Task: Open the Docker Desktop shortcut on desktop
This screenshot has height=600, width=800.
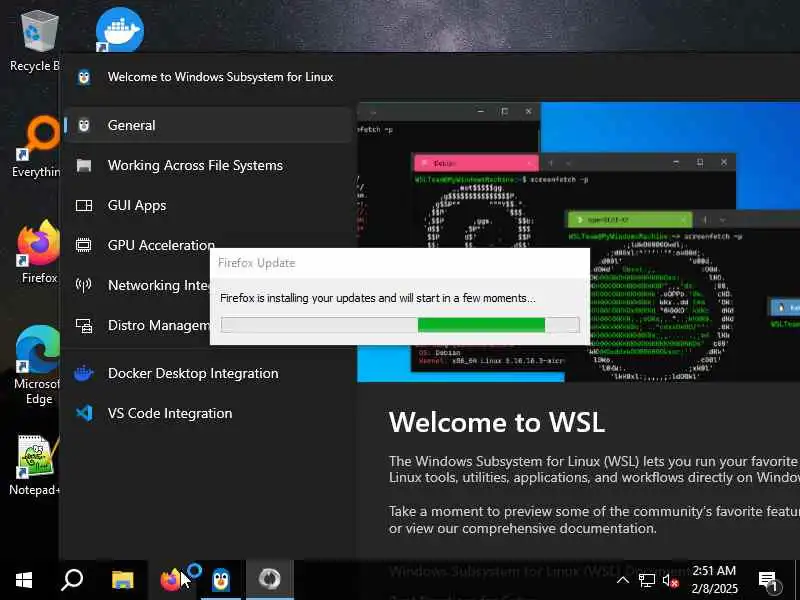Action: tap(119, 30)
